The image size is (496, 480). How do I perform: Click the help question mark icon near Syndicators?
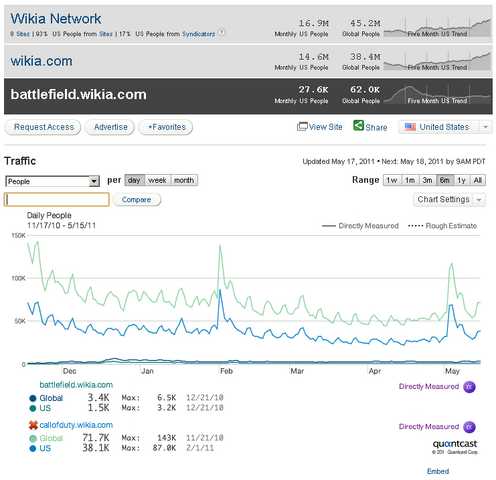click(221, 33)
